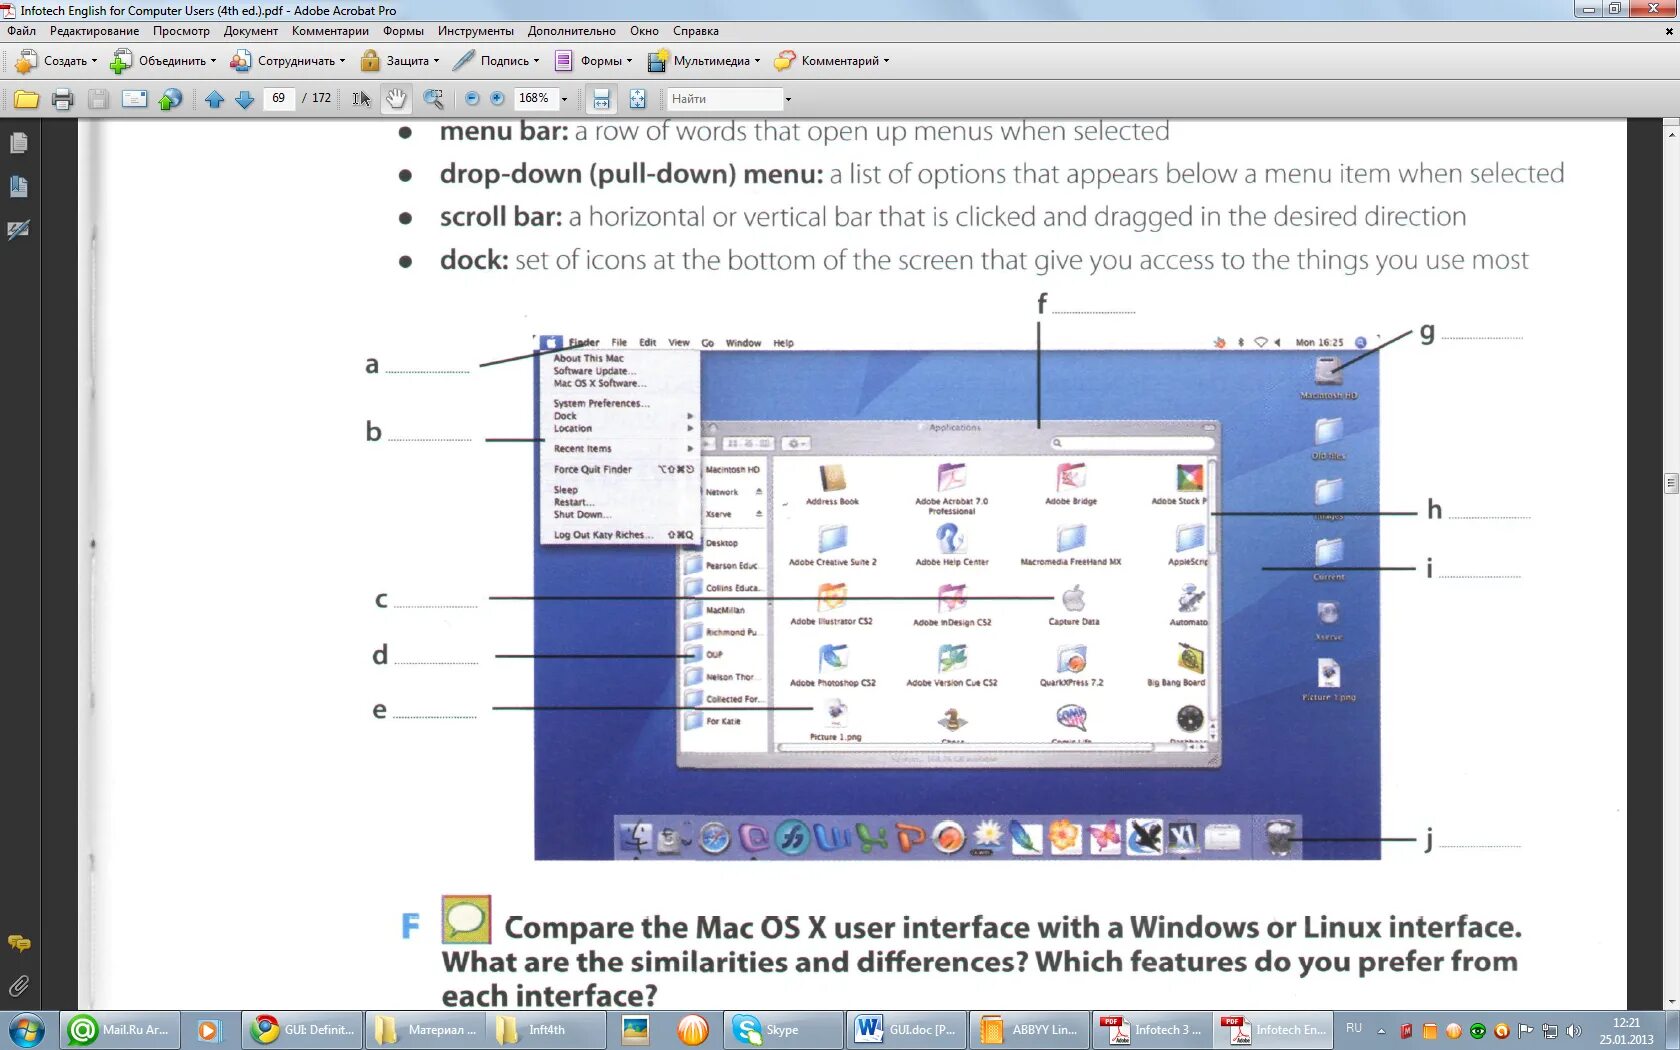
Task: Switch to ABBYY Lingvo taskbar button
Action: coord(1028,1030)
